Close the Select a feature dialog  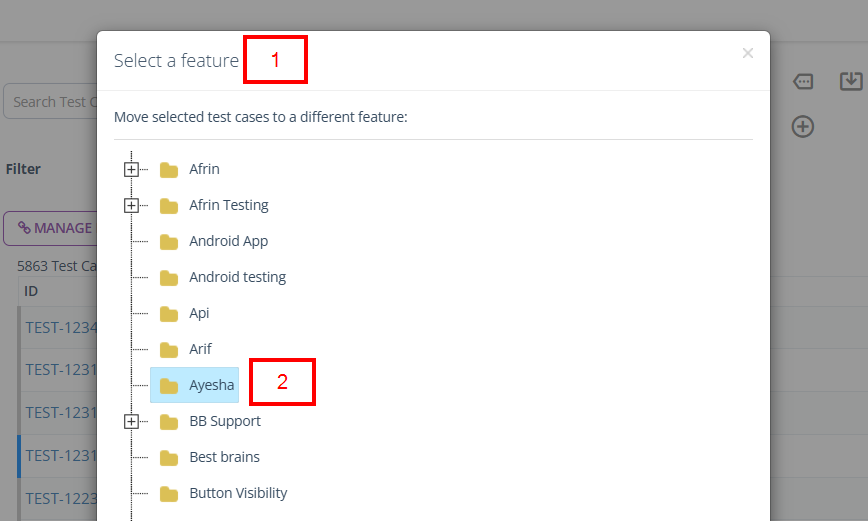coord(748,54)
